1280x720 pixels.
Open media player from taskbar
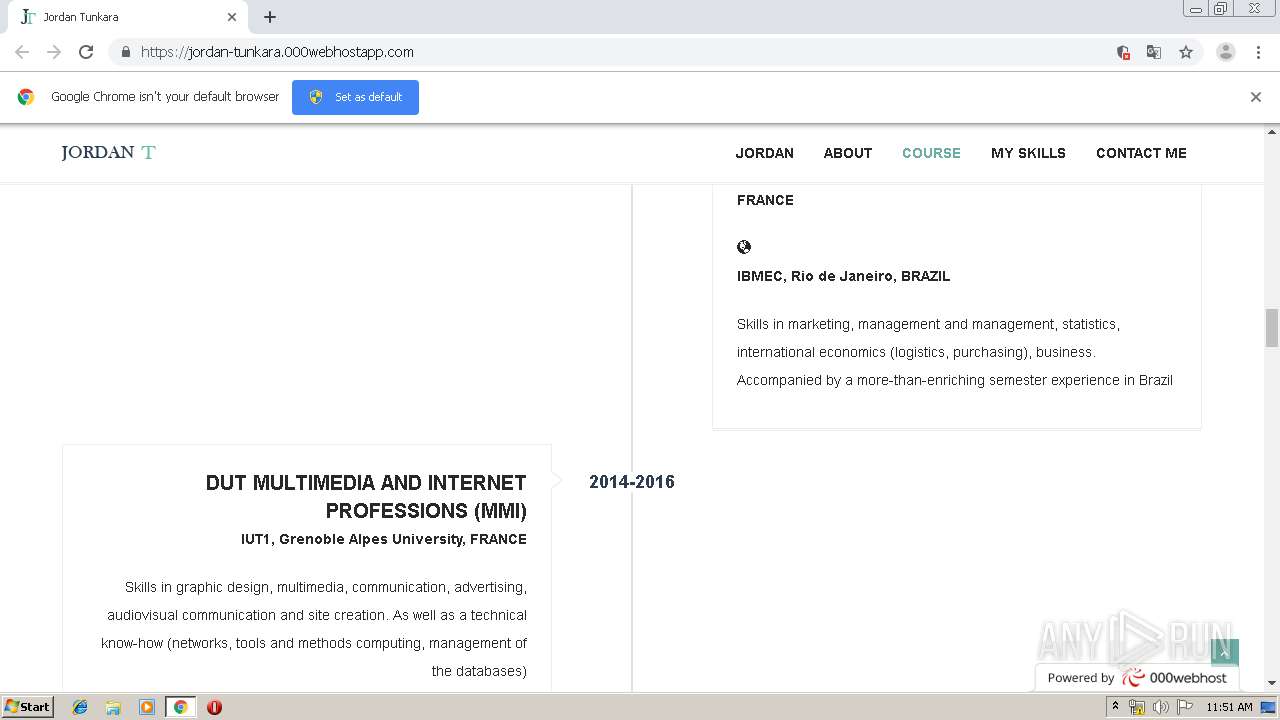tap(147, 707)
